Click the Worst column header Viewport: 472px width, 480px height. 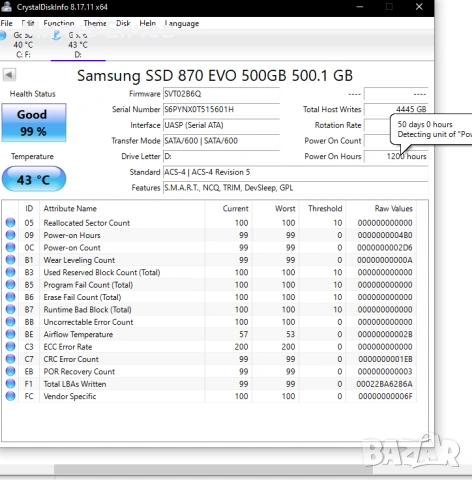pyautogui.click(x=276, y=209)
